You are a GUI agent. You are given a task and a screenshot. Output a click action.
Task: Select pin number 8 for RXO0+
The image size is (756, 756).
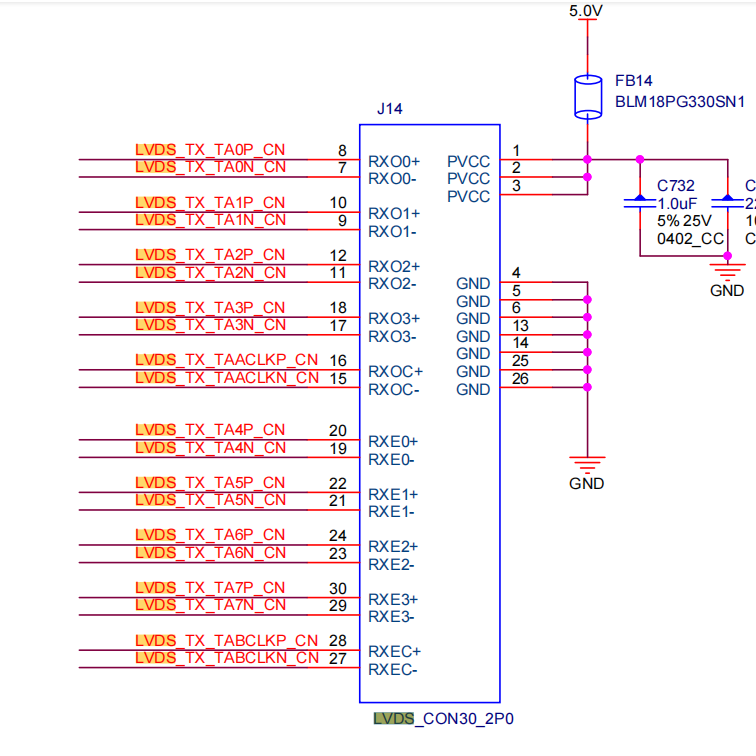coord(342,150)
